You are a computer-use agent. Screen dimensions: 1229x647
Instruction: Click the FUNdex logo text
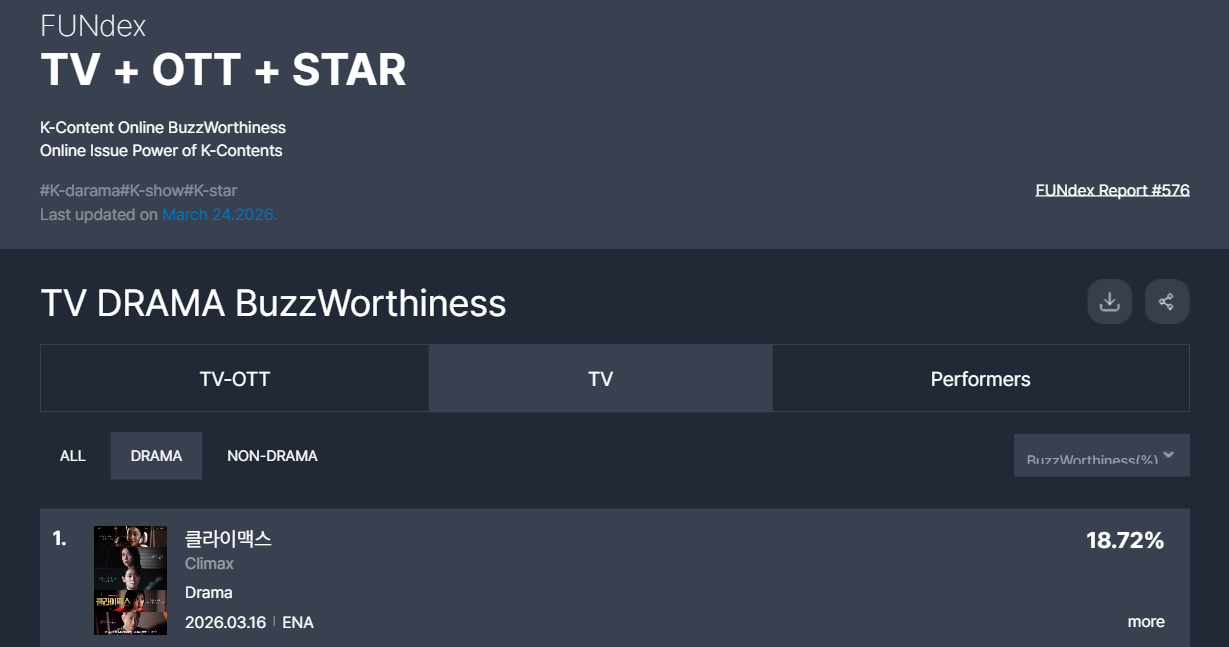(93, 26)
